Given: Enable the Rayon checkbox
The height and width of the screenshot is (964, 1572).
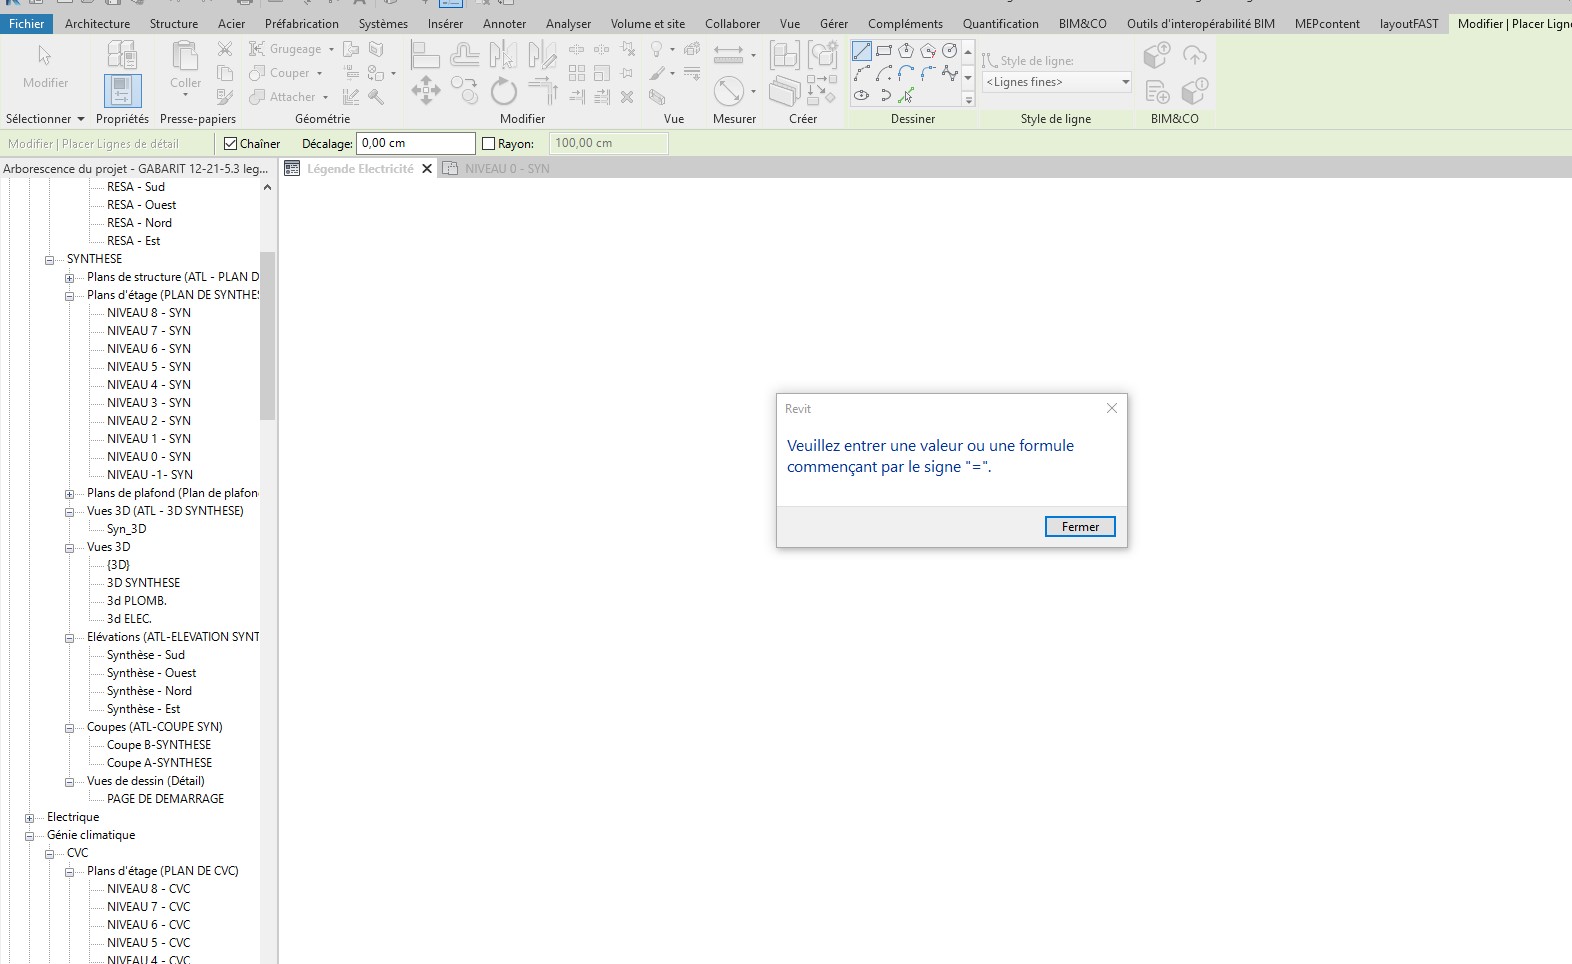Looking at the screenshot, I should click(x=489, y=144).
